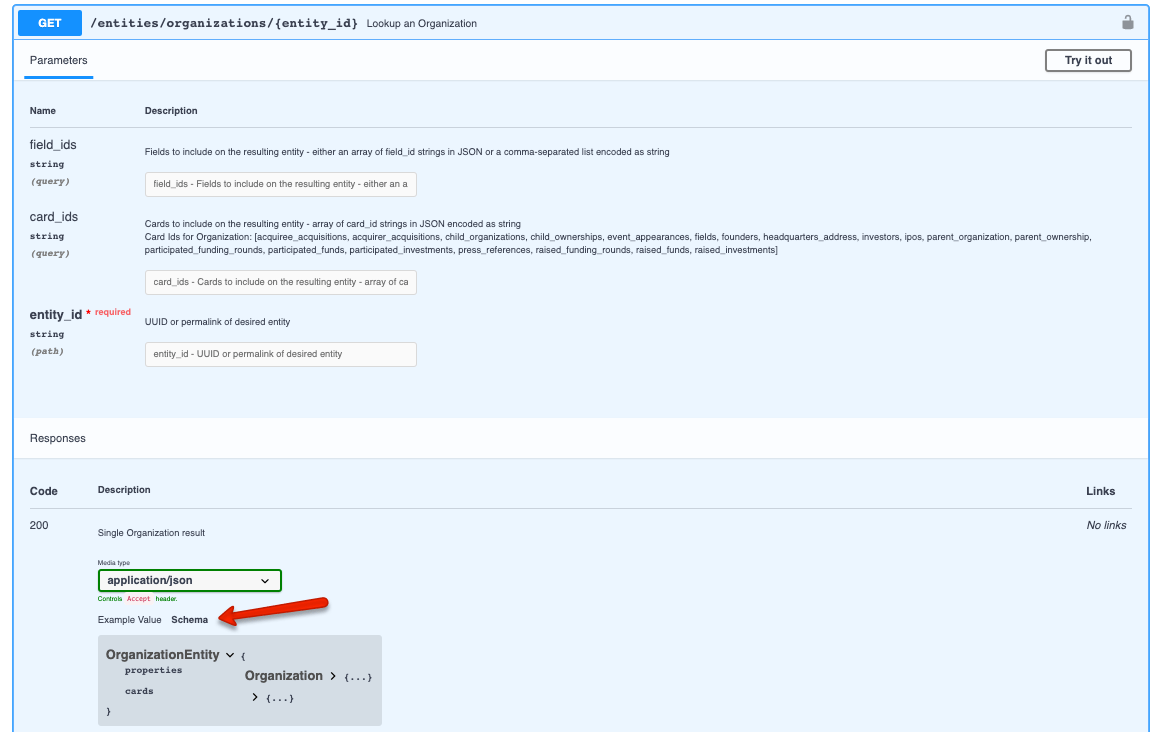1158x732 pixels.
Task: Click the dropdown chevron on media type selector
Action: [266, 580]
